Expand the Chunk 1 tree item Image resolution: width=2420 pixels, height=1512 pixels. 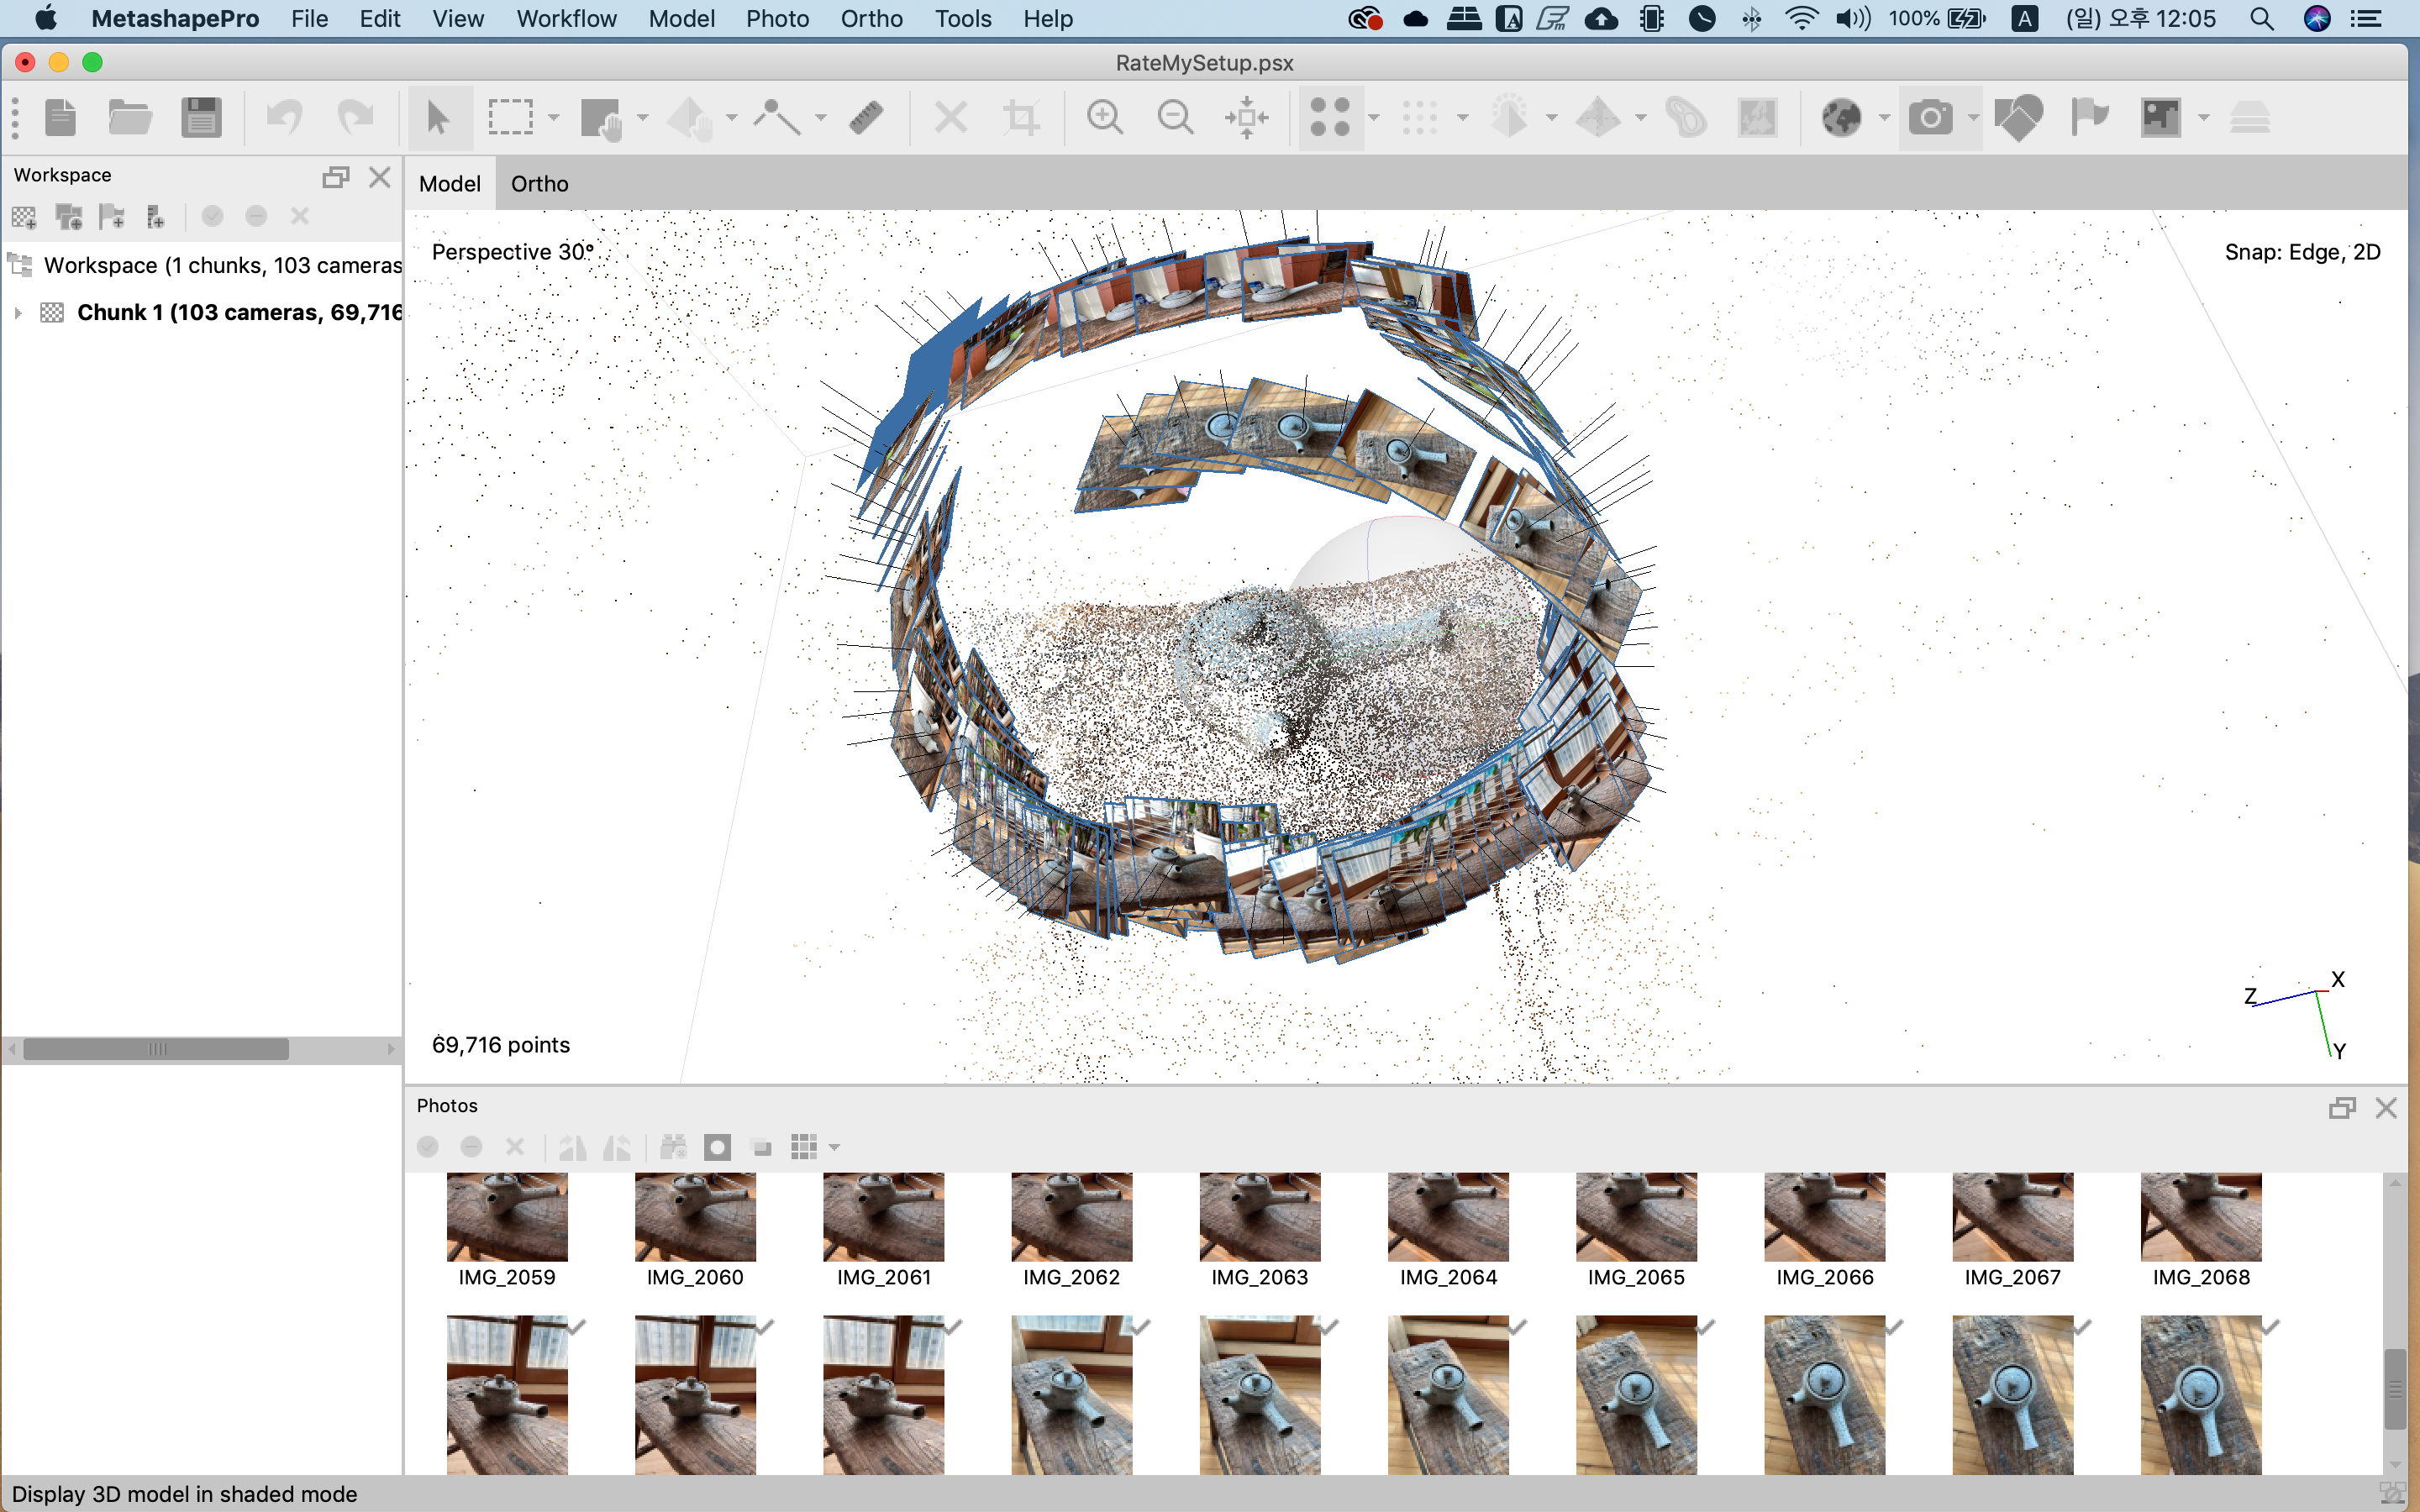click(18, 313)
